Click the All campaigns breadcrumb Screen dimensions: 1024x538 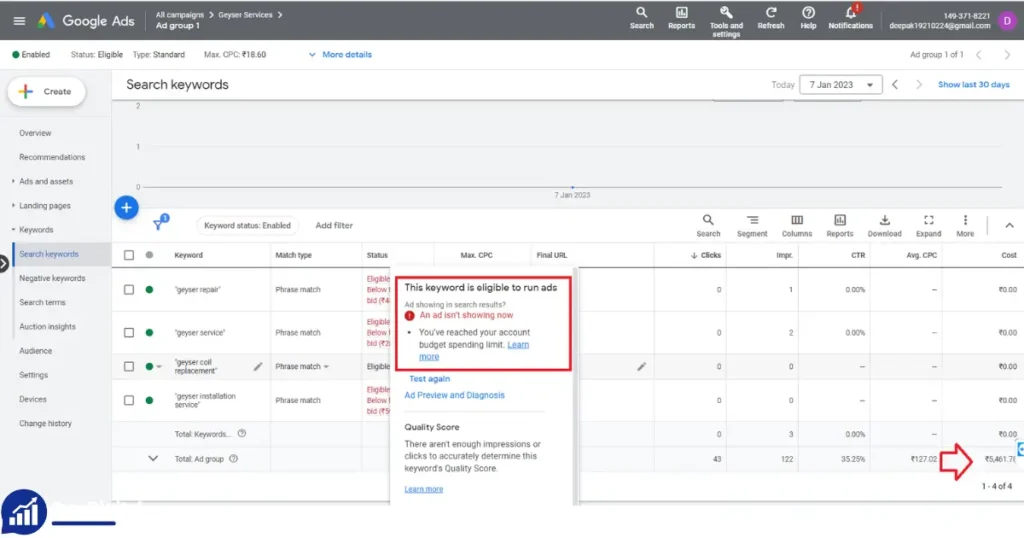(x=180, y=14)
